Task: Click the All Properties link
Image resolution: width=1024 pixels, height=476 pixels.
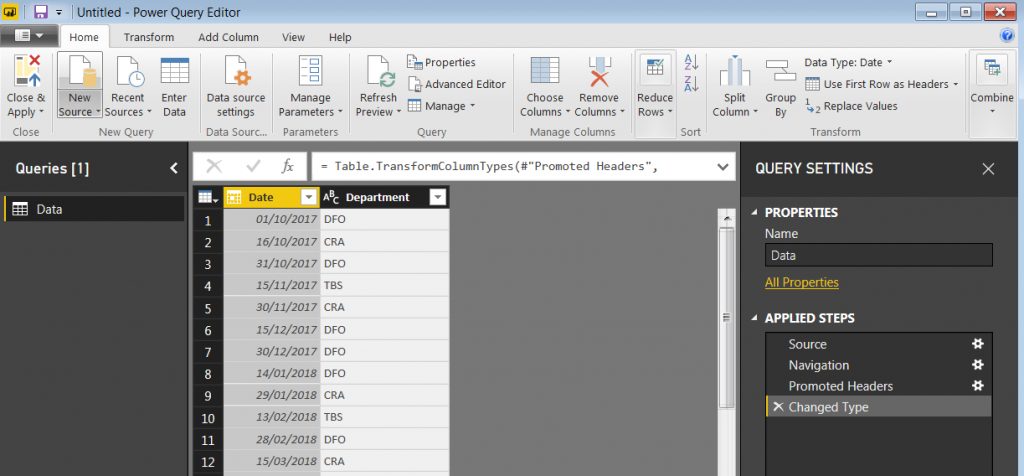Action: pyautogui.click(x=801, y=283)
